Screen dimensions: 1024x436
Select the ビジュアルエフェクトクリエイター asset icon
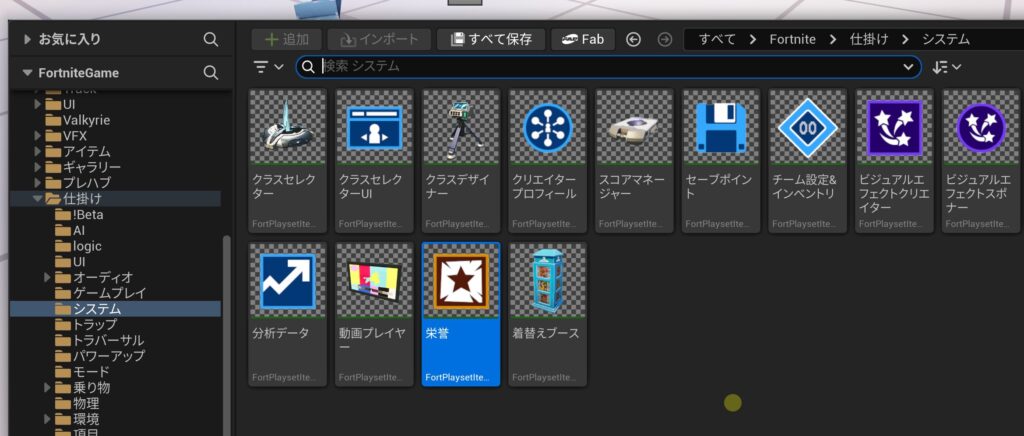click(x=895, y=127)
